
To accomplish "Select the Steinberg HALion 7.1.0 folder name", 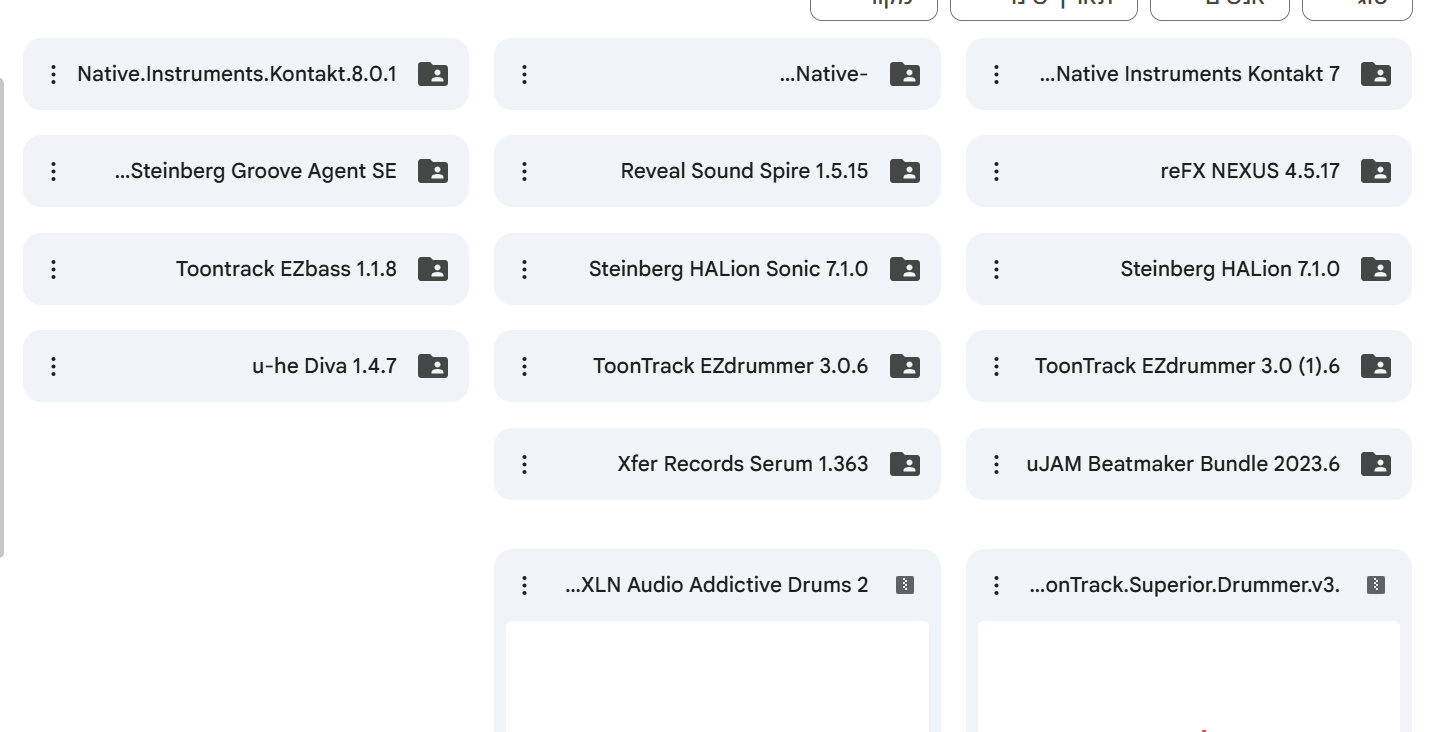I will pos(1230,269).
